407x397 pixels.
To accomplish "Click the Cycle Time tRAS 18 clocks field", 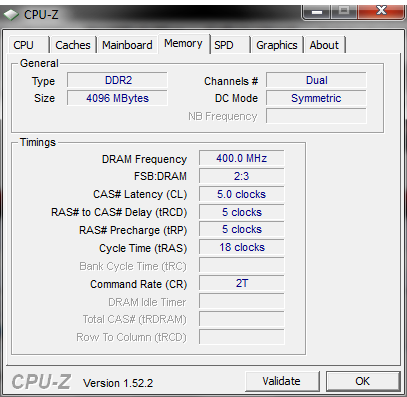I will coord(242,247).
